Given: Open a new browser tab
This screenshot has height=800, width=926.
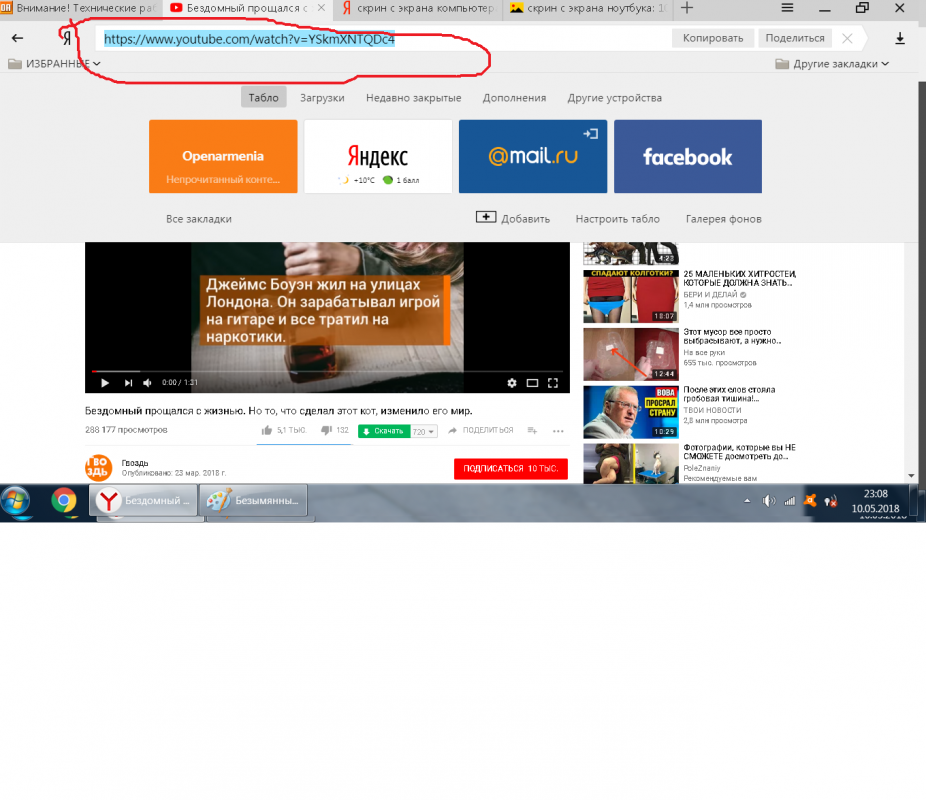Looking at the screenshot, I should (x=687, y=8).
